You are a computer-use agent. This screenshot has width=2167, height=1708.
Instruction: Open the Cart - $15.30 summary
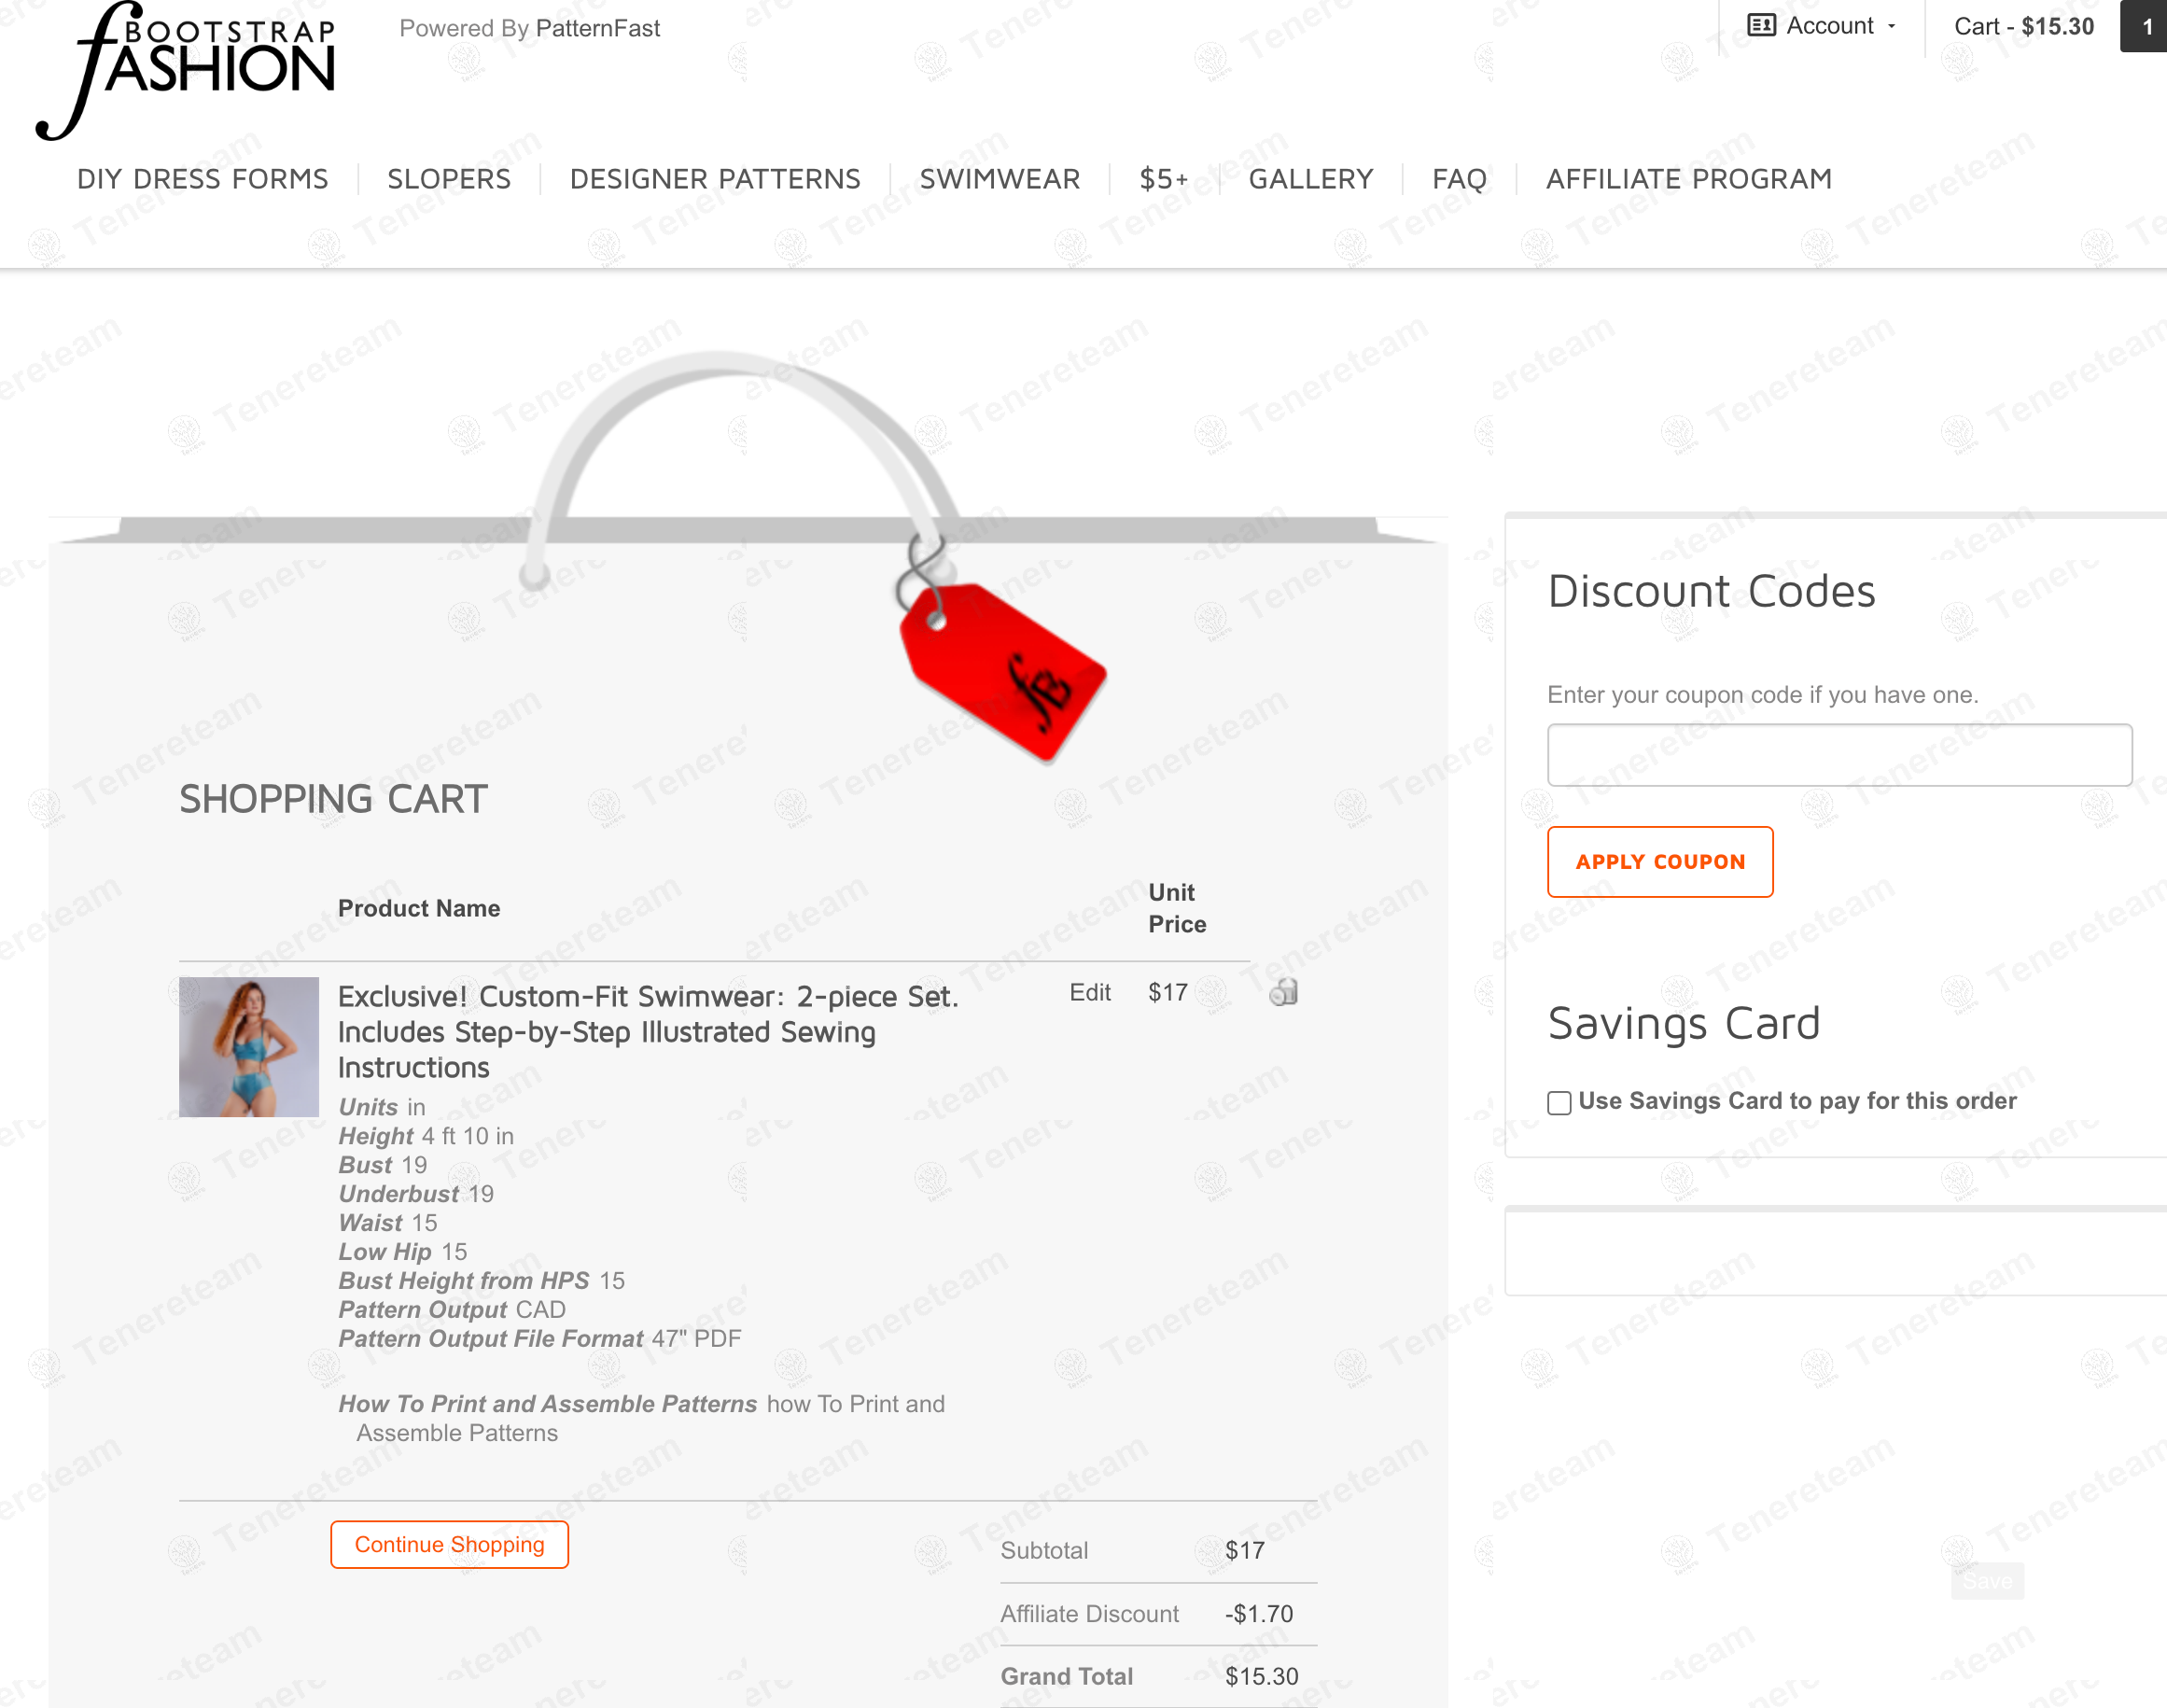click(x=2024, y=27)
